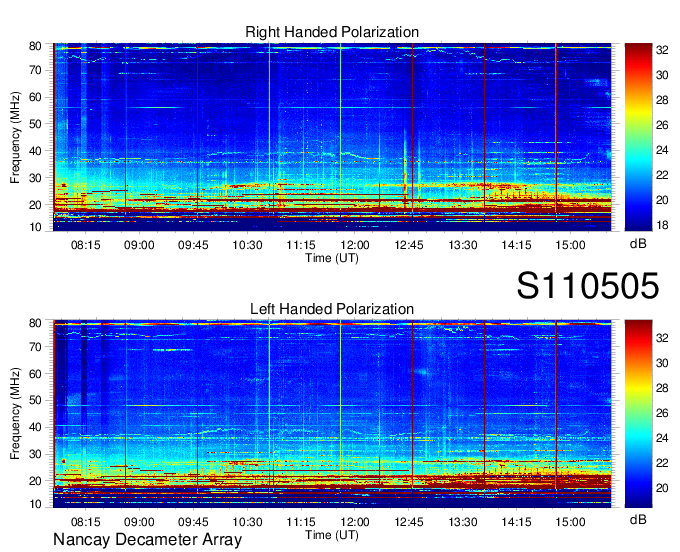Click '20' frequency tick on upper plot
The width and height of the screenshot is (680, 552).
pos(35,205)
